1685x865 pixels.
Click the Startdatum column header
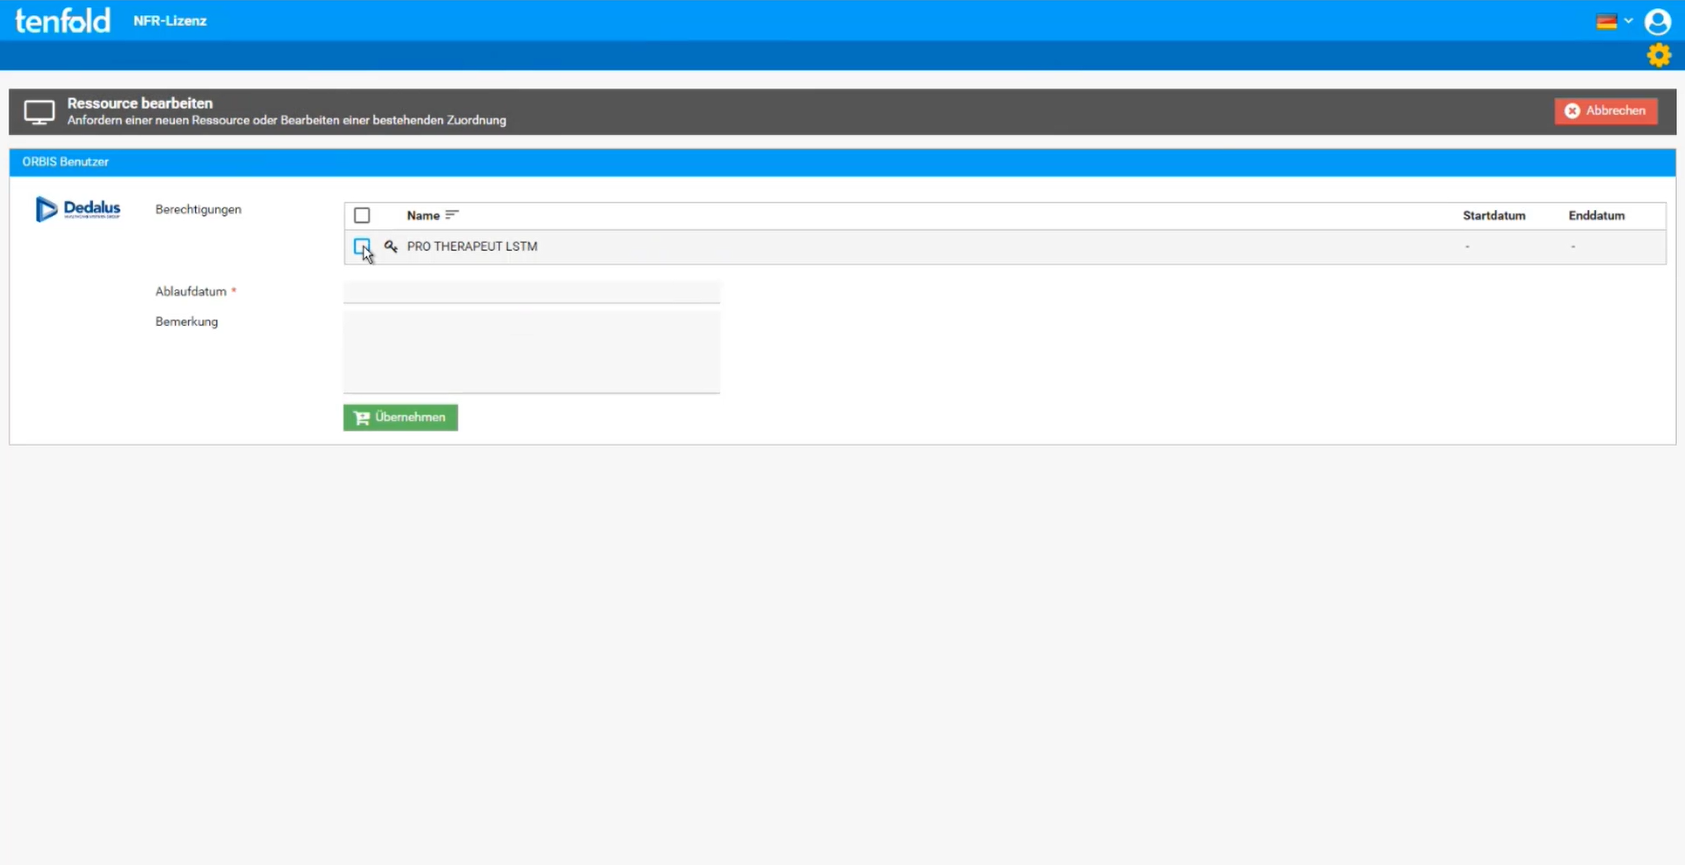point(1494,216)
